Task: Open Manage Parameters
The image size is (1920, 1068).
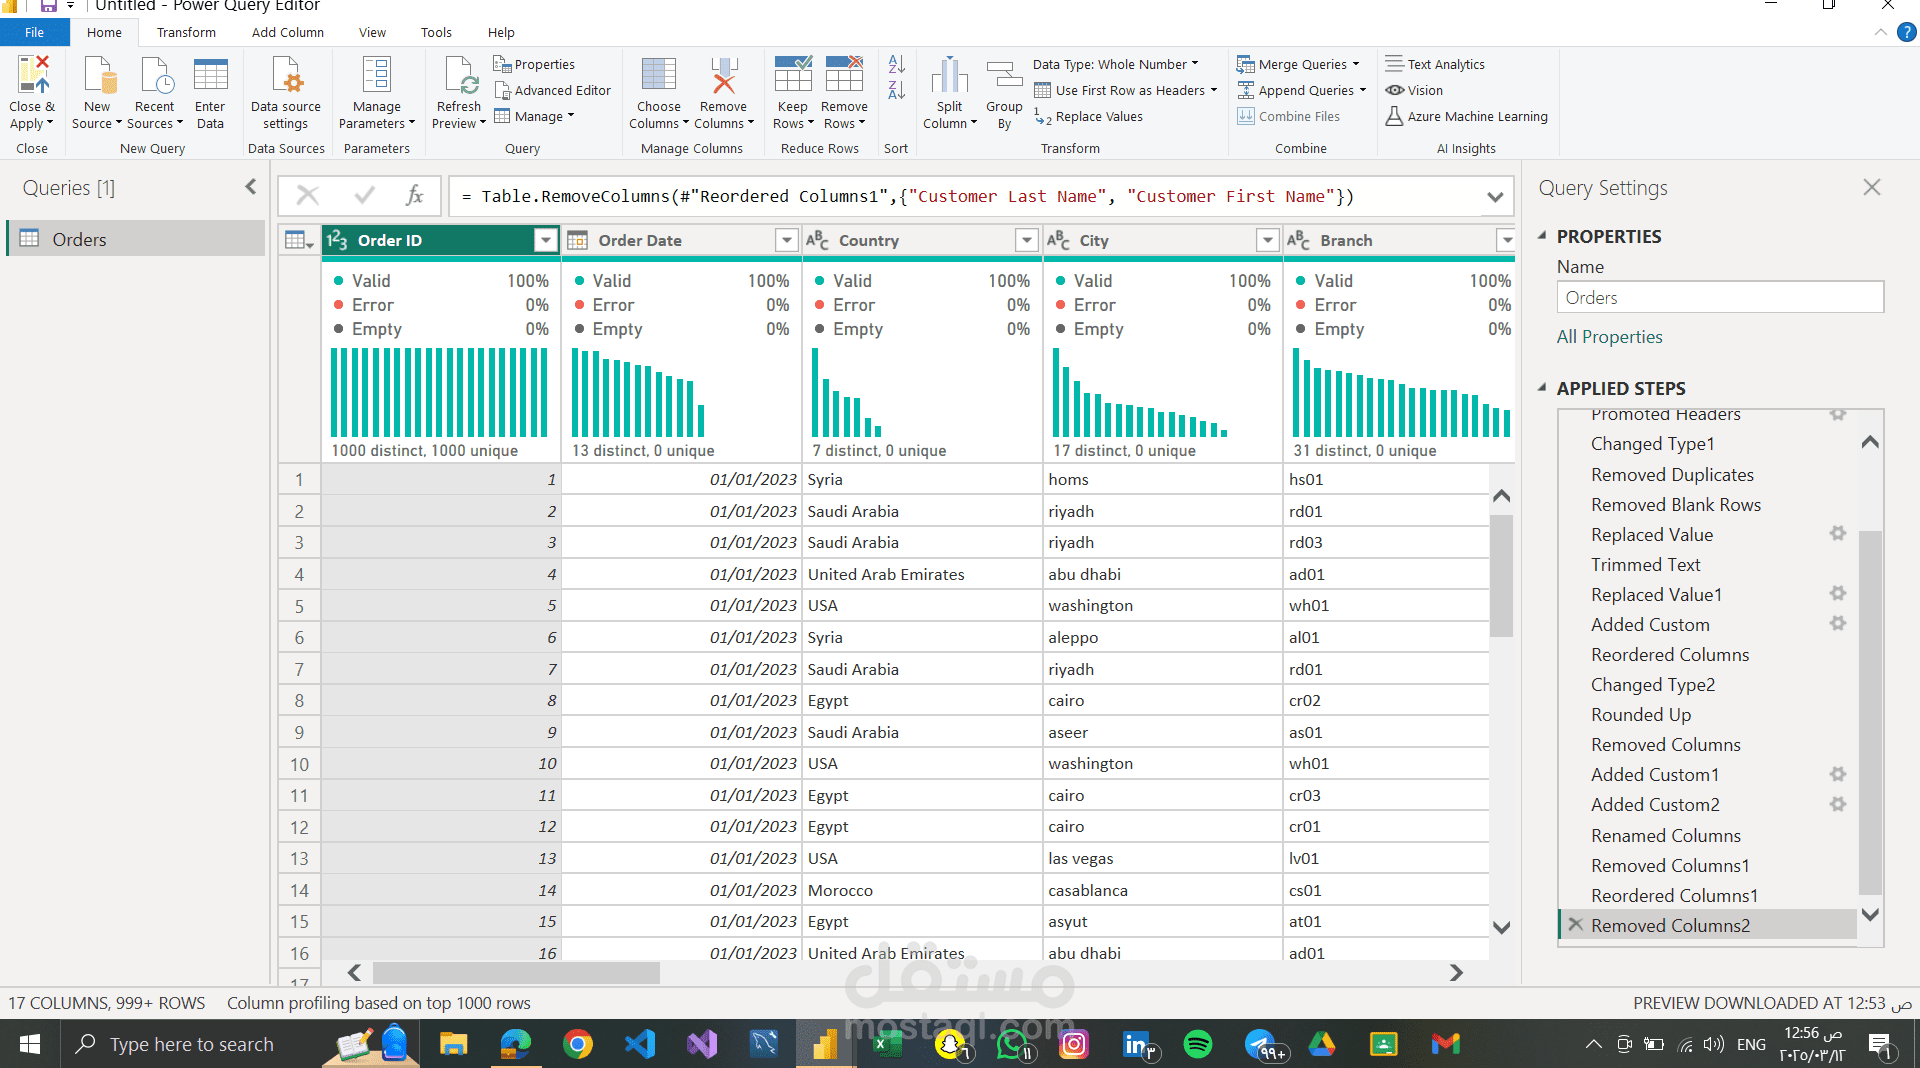Action: (x=377, y=94)
